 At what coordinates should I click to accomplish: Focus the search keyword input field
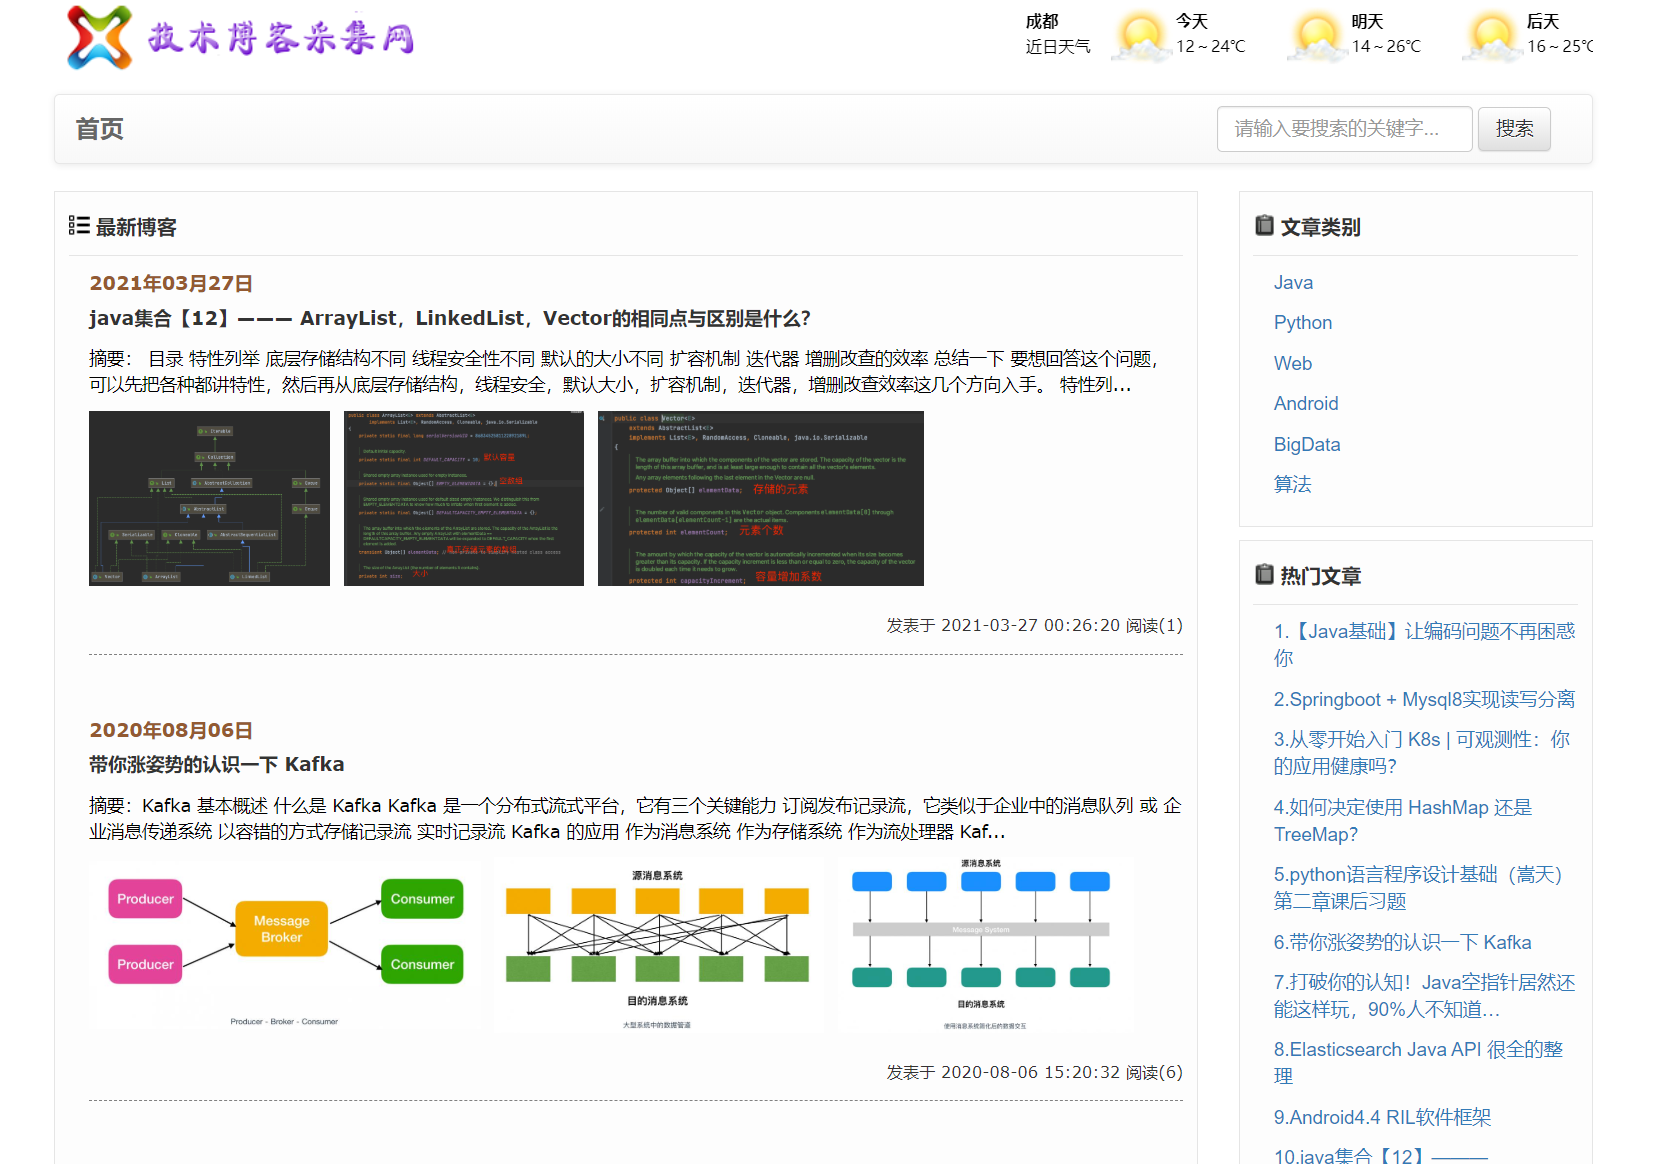[1344, 129]
